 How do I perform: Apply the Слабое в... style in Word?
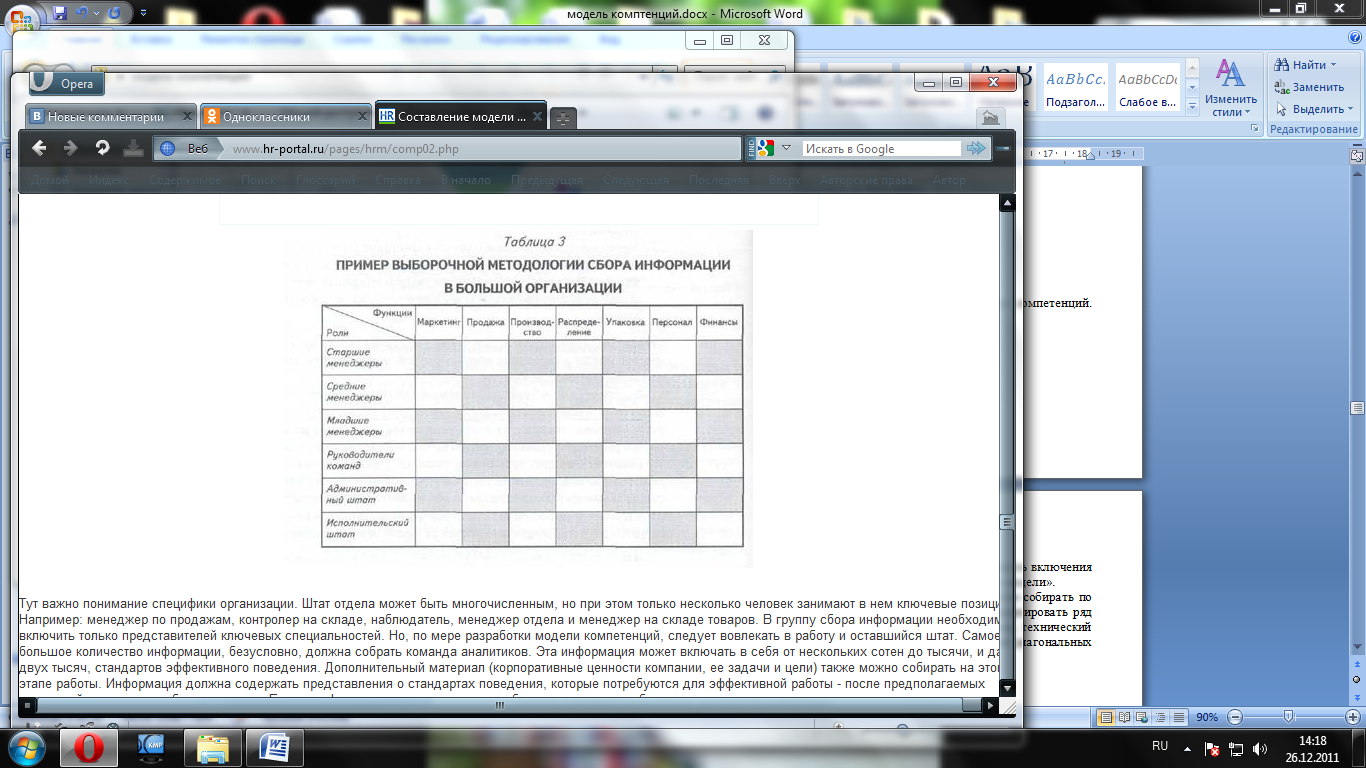pos(1147,86)
